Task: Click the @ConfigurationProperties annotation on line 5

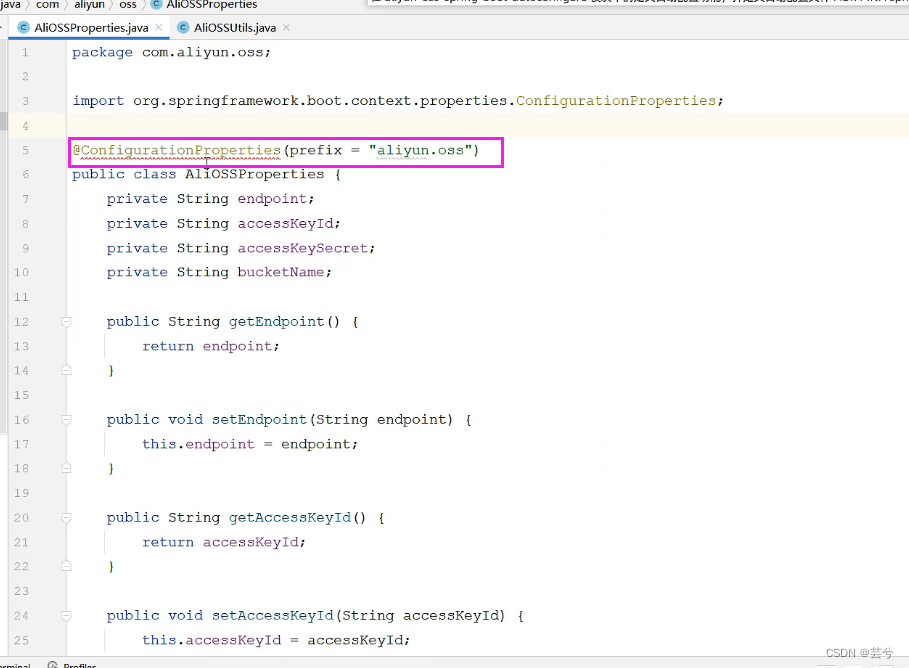Action: click(177, 150)
